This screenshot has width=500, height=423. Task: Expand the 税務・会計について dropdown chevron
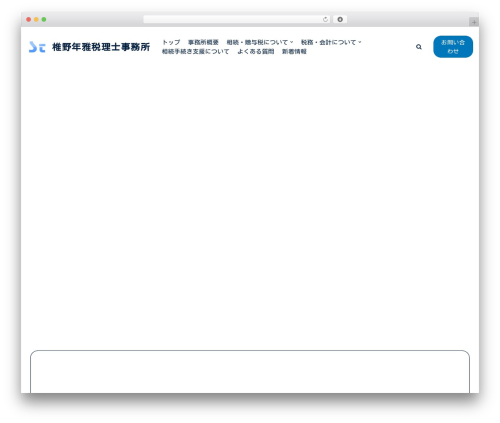pos(360,42)
